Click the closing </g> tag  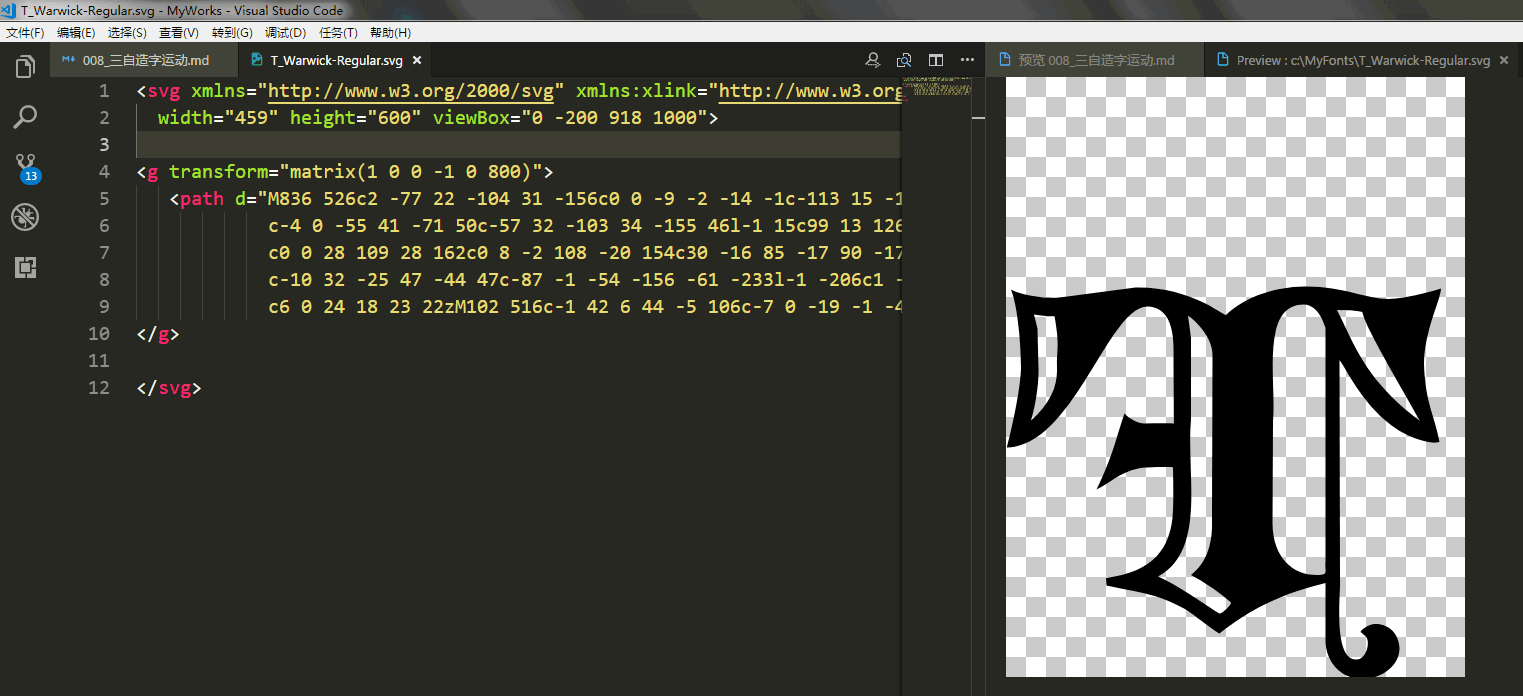pos(158,334)
